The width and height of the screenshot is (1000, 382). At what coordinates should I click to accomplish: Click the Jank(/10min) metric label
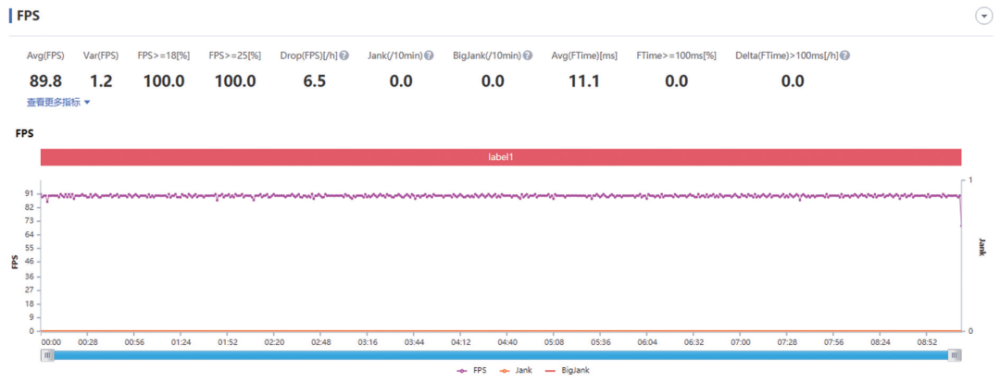click(x=394, y=55)
